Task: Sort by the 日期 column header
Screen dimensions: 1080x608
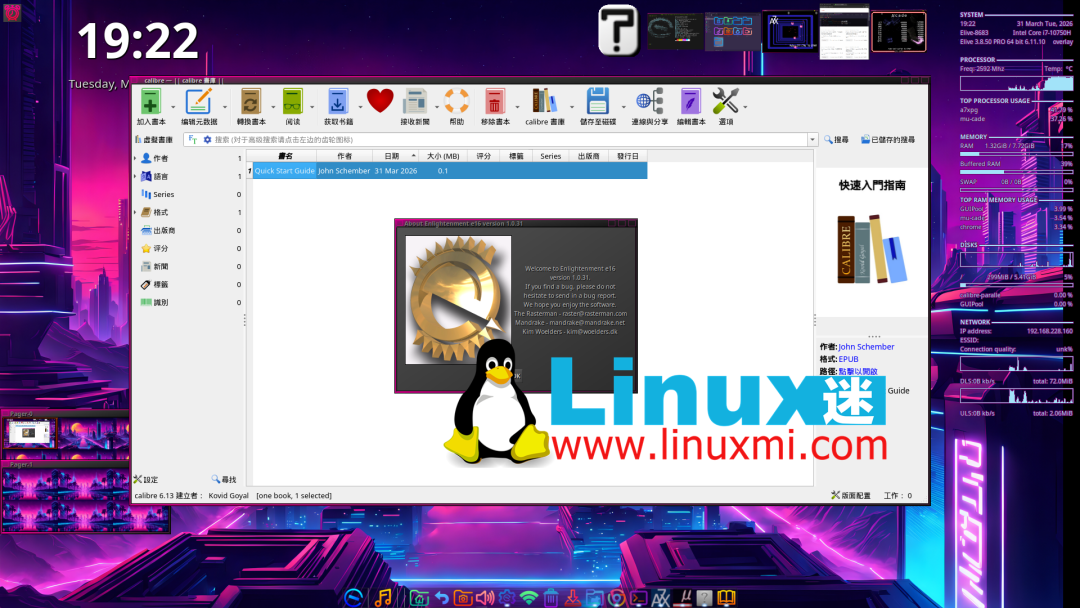Action: [392, 156]
